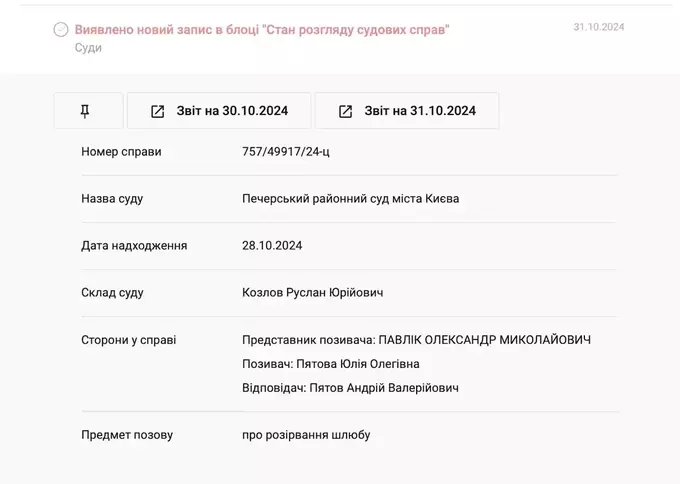This screenshot has width=680, height=484.
Task: Click the judge name "Козлов Руслан Юрійович"
Action: (x=312, y=293)
